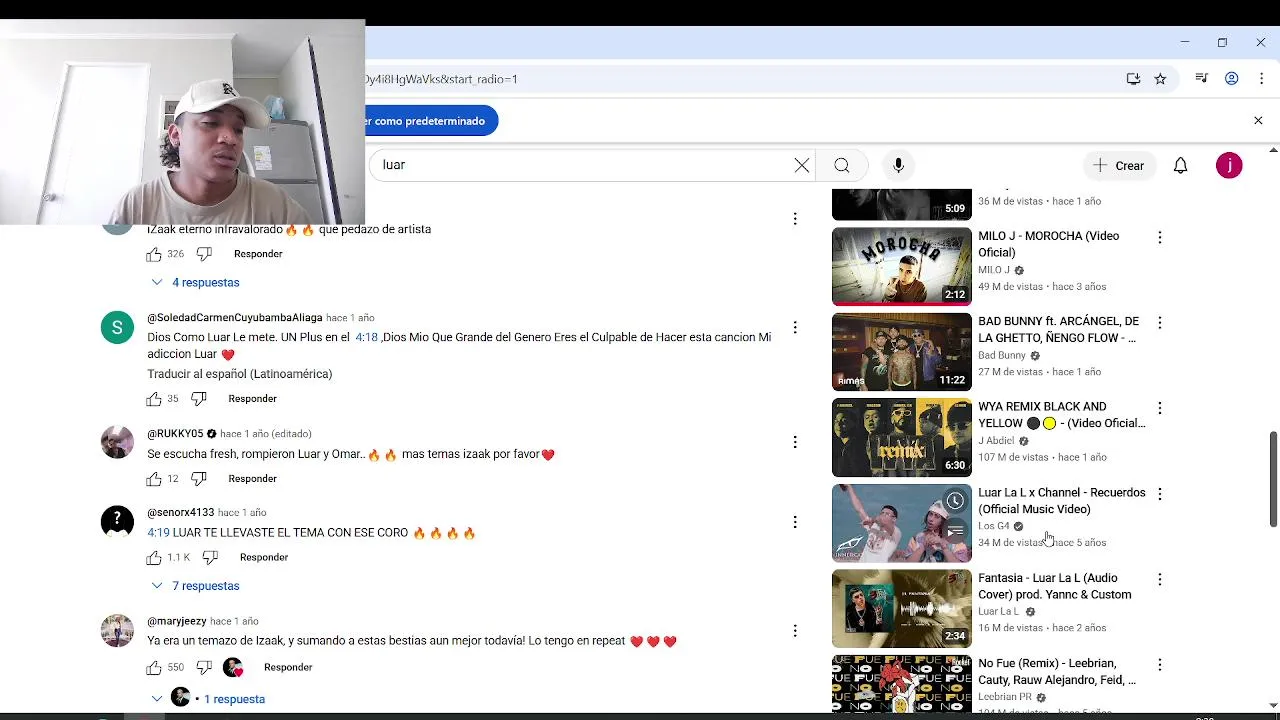
Task: Like RUKKY05's comment
Action: tap(154, 479)
